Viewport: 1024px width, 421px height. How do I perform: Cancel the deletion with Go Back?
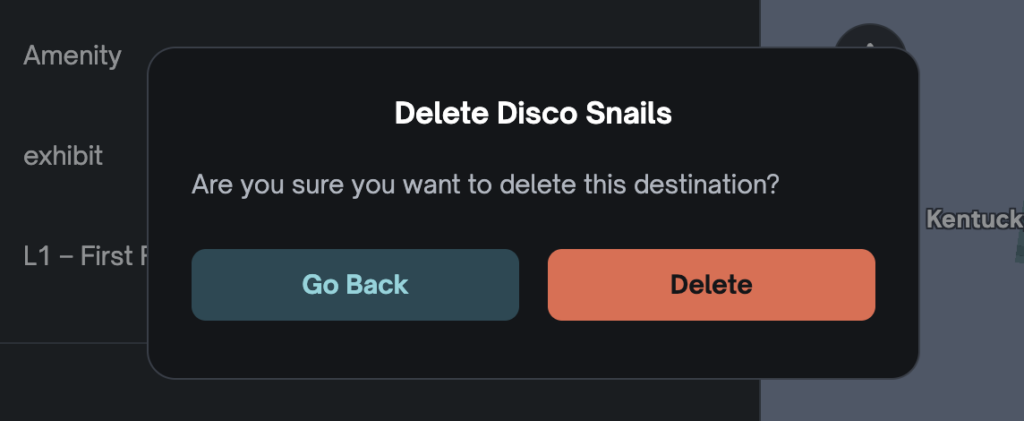355,285
